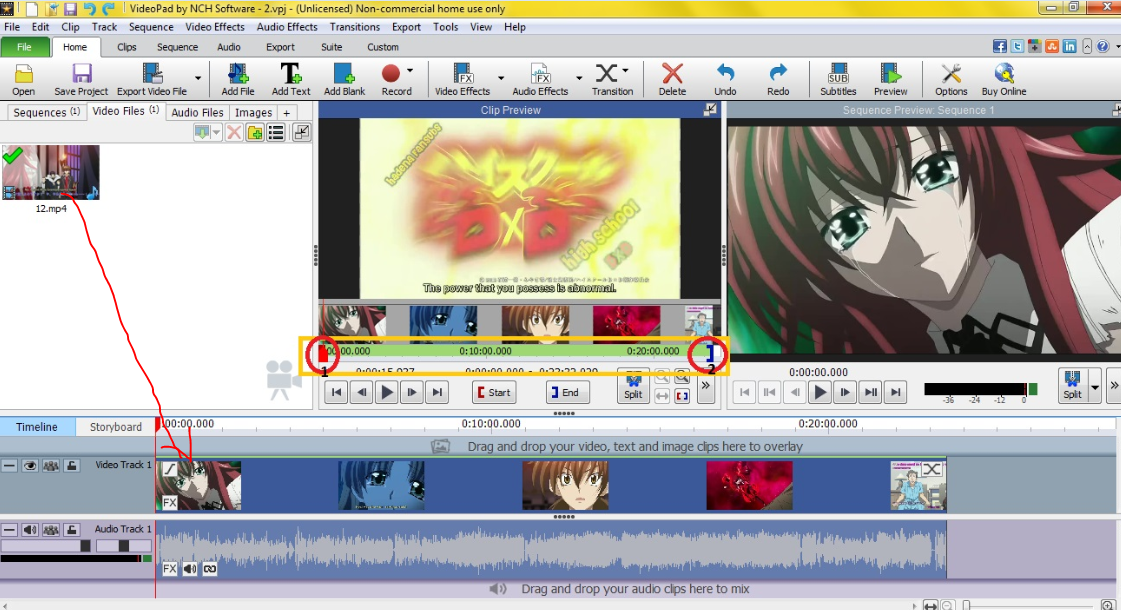Click the Redo toolbar icon
The width and height of the screenshot is (1121, 610).
(778, 80)
